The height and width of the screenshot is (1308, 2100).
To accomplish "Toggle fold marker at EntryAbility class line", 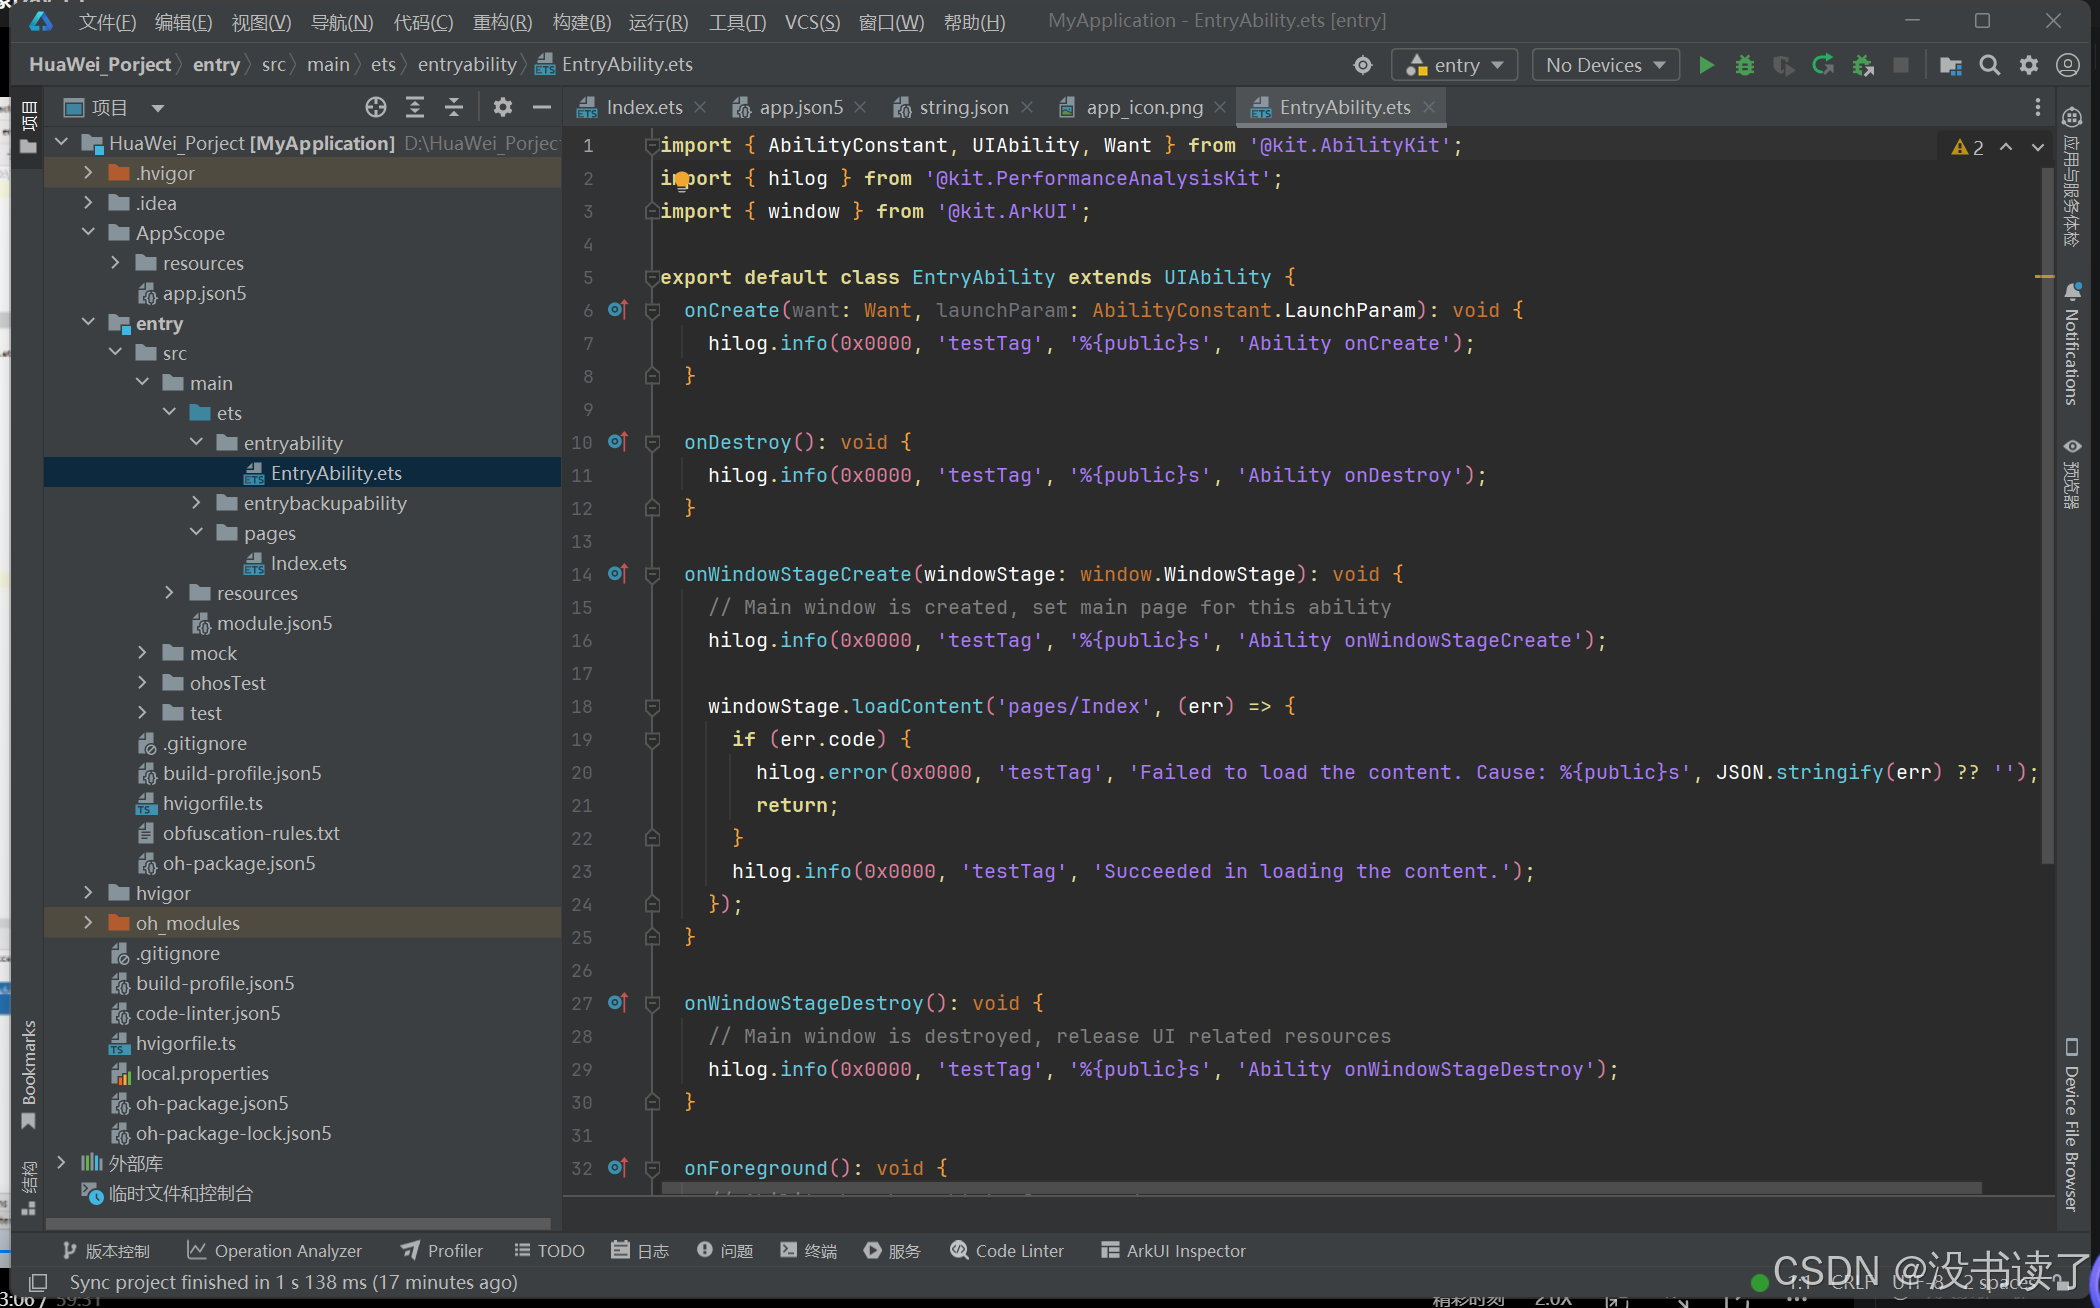I will pyautogui.click(x=652, y=278).
